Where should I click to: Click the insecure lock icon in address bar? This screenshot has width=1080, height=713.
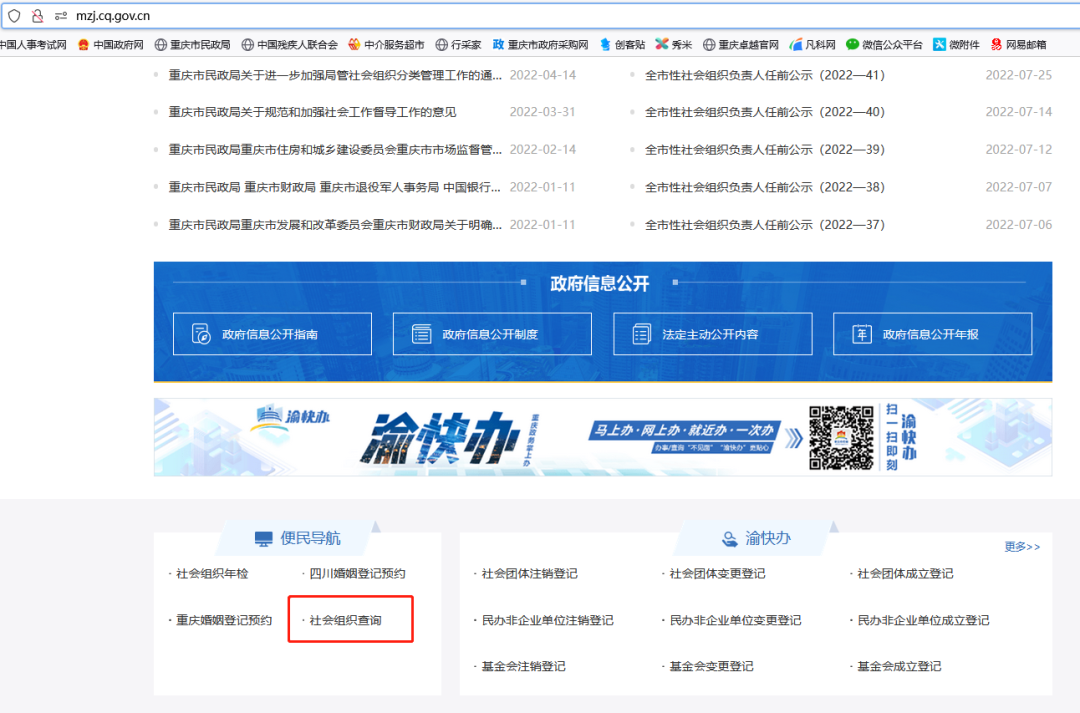(x=38, y=16)
